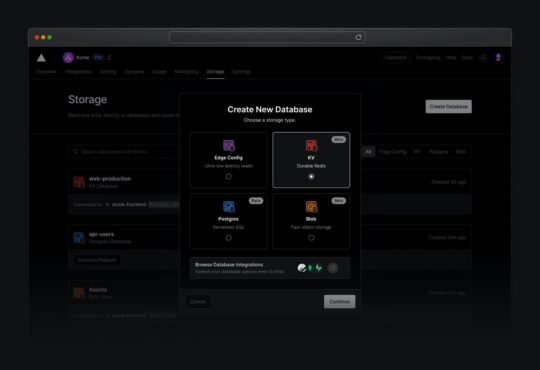The width and height of the screenshot is (540, 370).
Task: Switch to the Monitoring tab
Action: pyautogui.click(x=187, y=72)
